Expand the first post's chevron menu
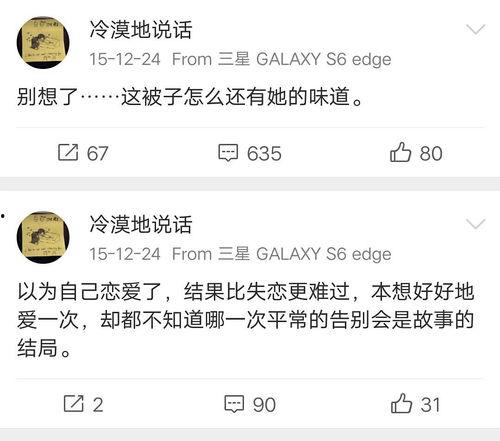 [x=476, y=30]
